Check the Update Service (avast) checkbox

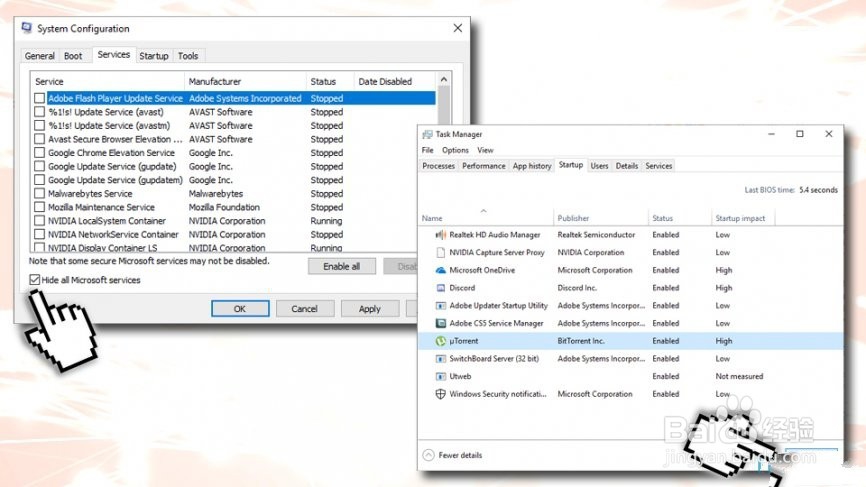click(39, 112)
